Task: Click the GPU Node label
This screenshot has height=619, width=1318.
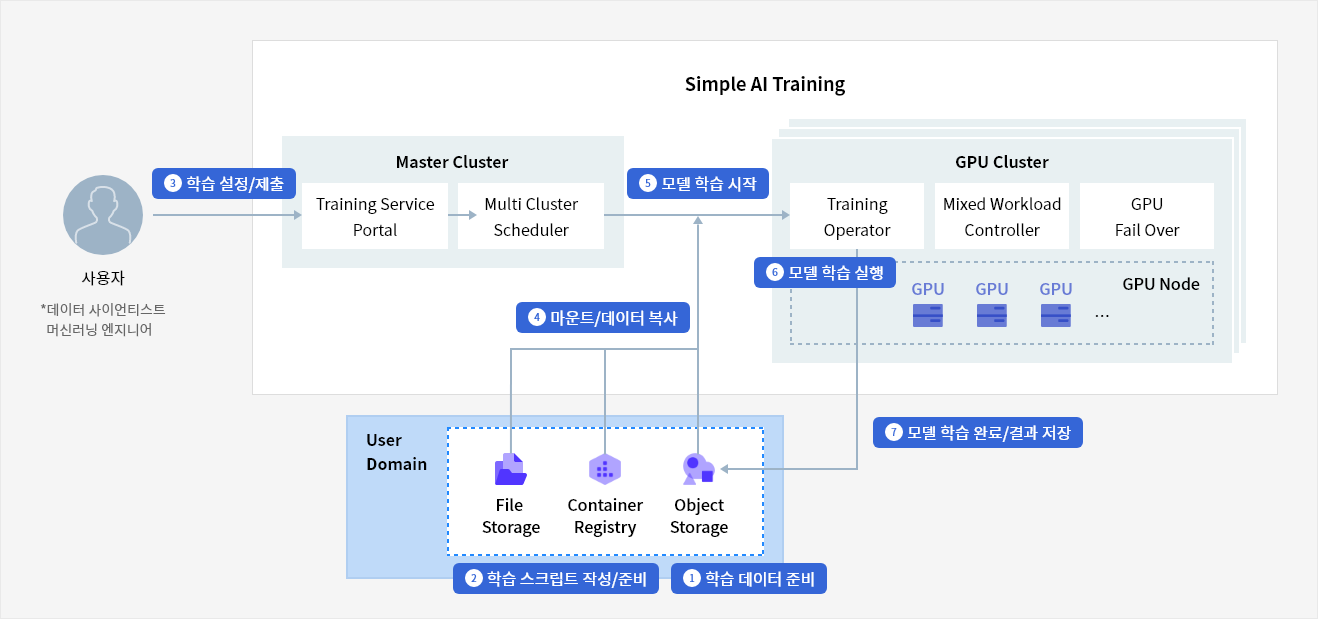Action: (x=1161, y=284)
